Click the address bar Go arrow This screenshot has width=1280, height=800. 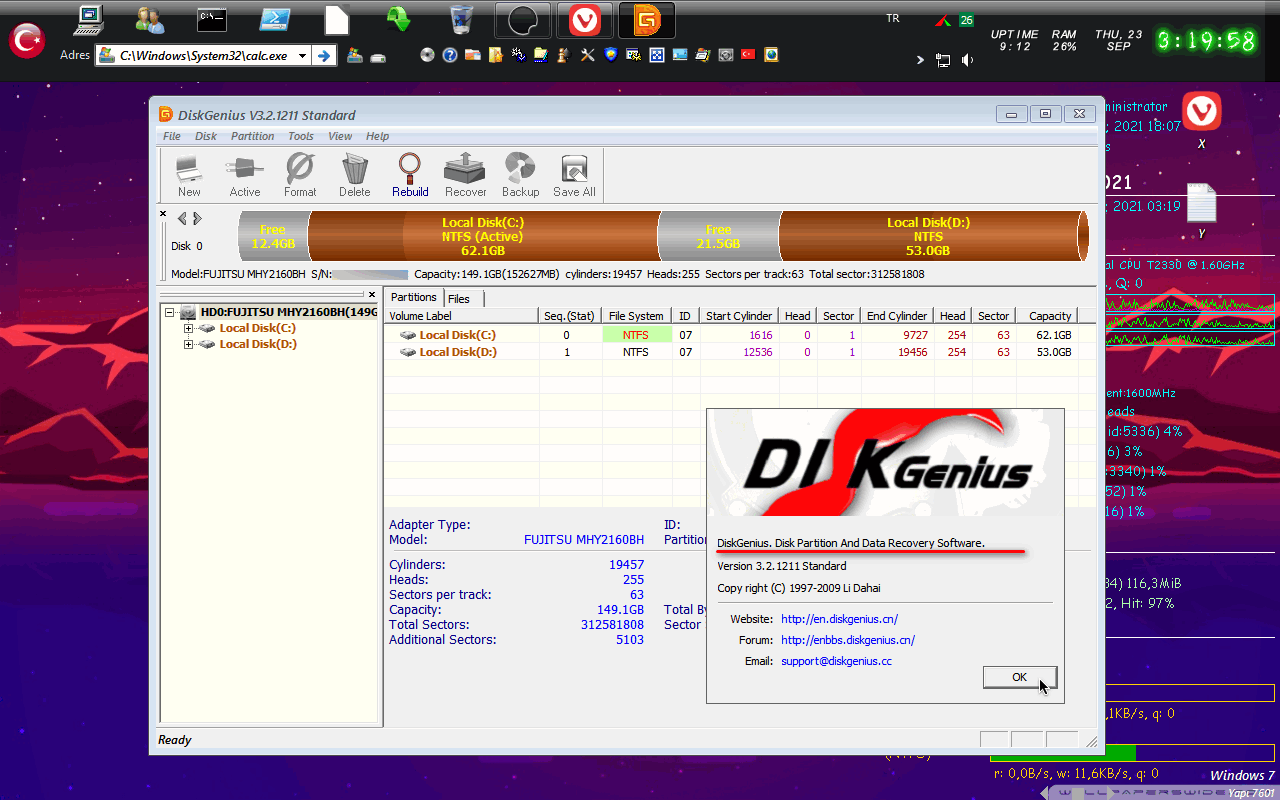pyautogui.click(x=323, y=56)
